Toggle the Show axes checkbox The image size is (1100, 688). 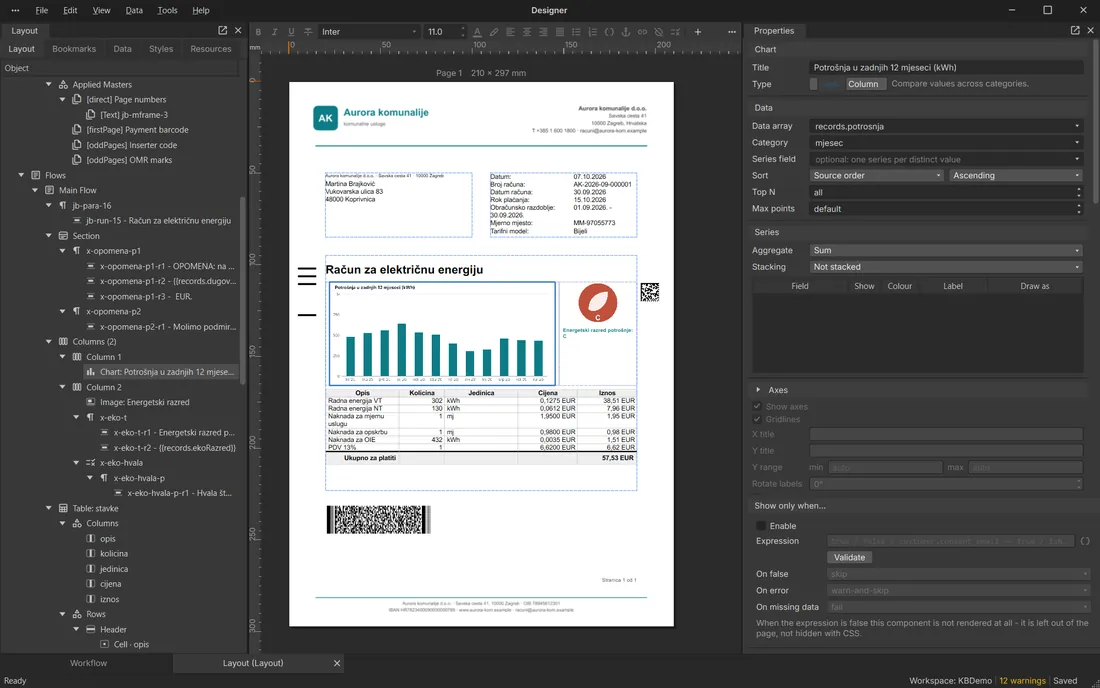[757, 407]
